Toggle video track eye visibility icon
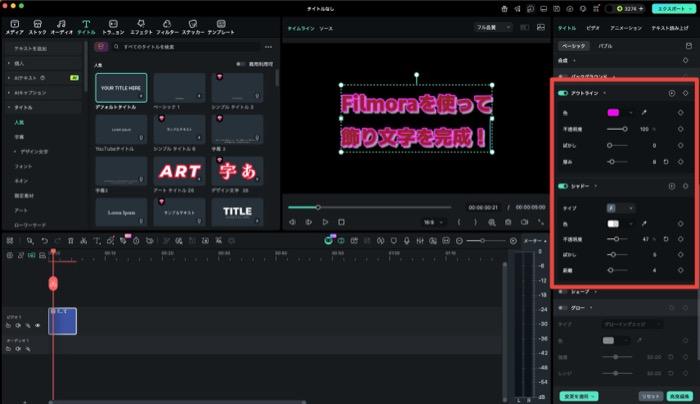700x404 pixels. click(x=38, y=325)
